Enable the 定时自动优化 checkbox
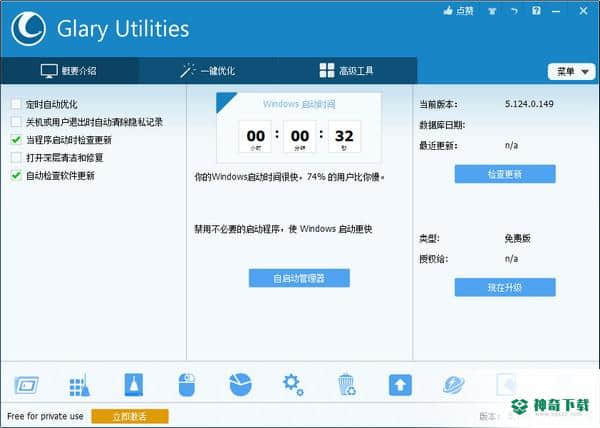The width and height of the screenshot is (600, 428). click(x=16, y=104)
